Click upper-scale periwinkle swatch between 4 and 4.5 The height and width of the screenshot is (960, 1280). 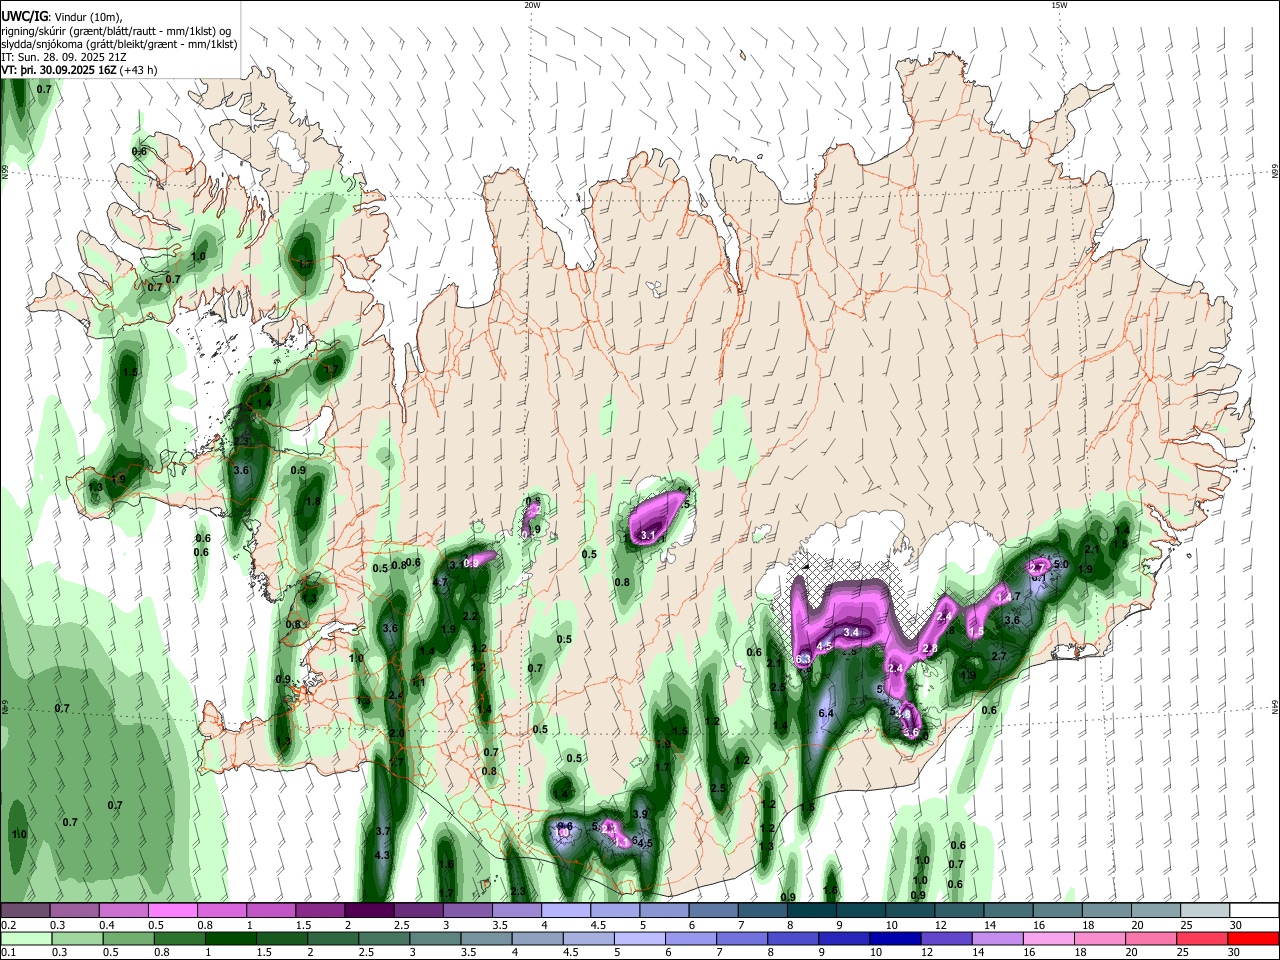tap(566, 910)
